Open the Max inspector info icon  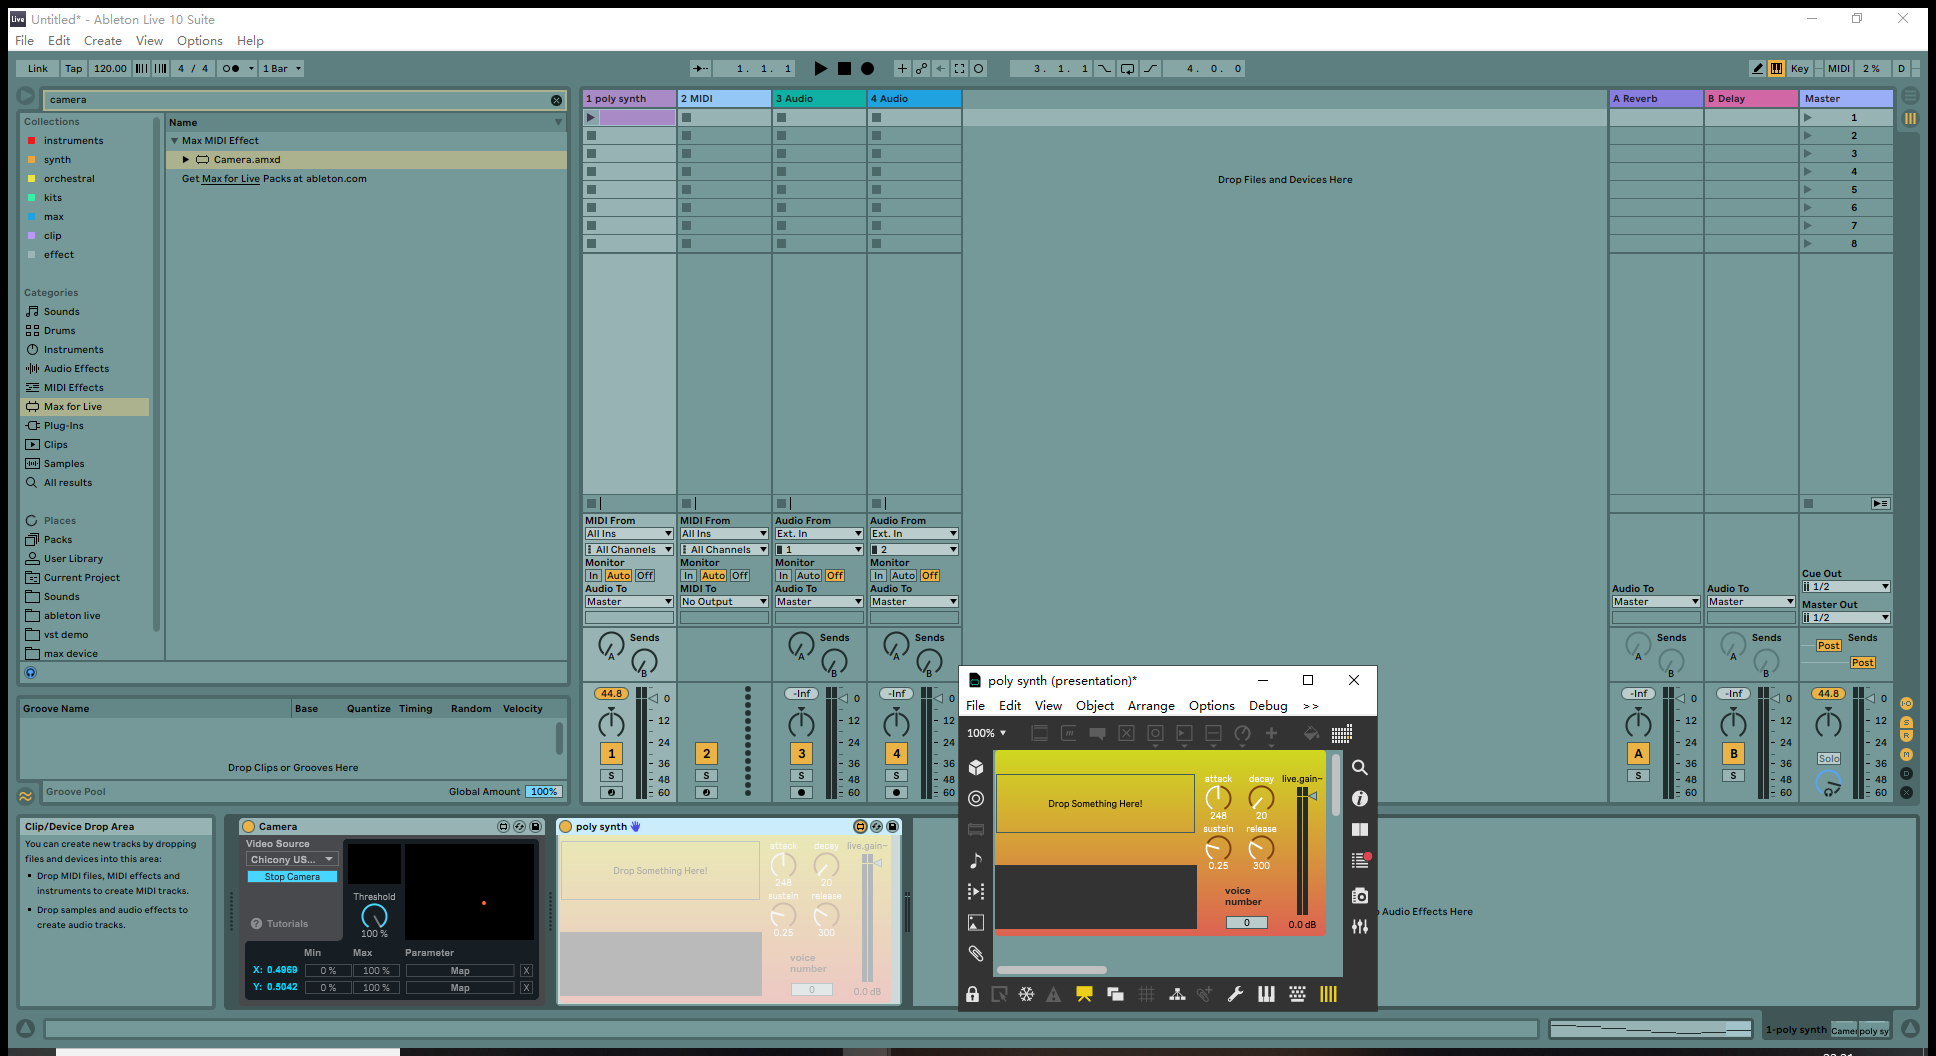(1359, 798)
